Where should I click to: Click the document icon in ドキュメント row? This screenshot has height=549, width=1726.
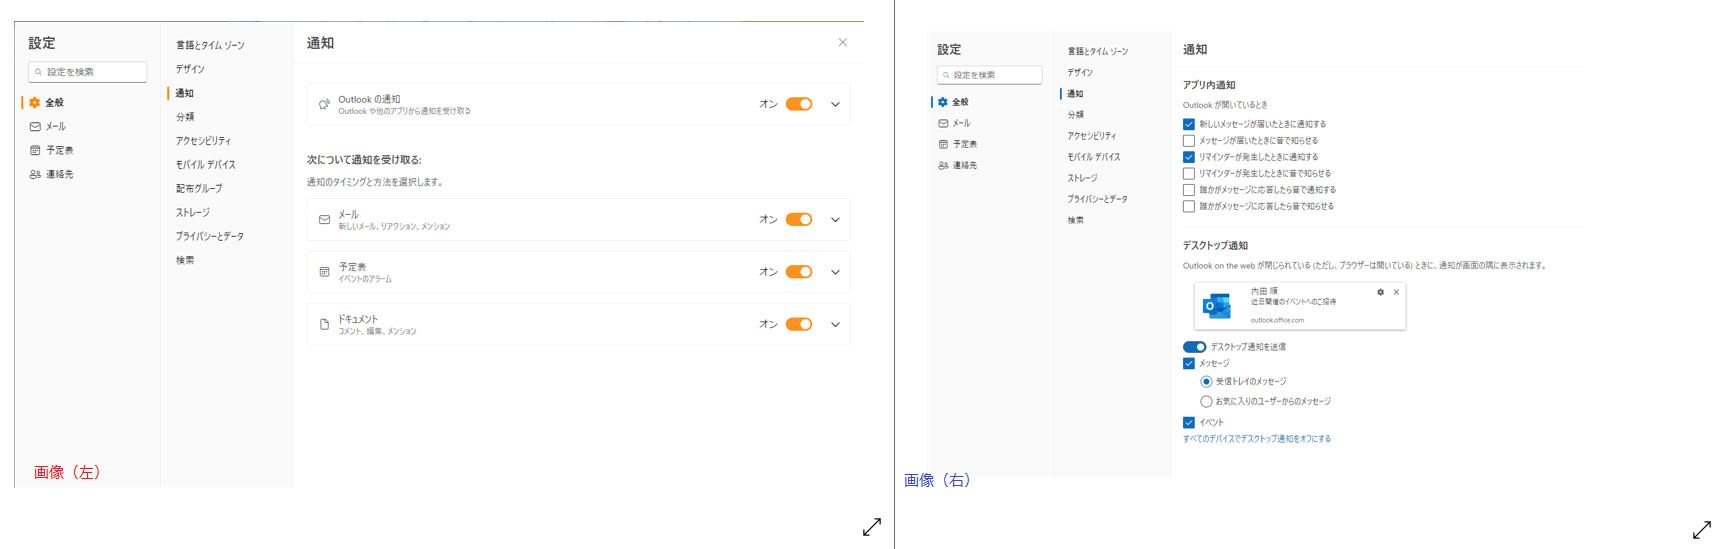tap(324, 324)
